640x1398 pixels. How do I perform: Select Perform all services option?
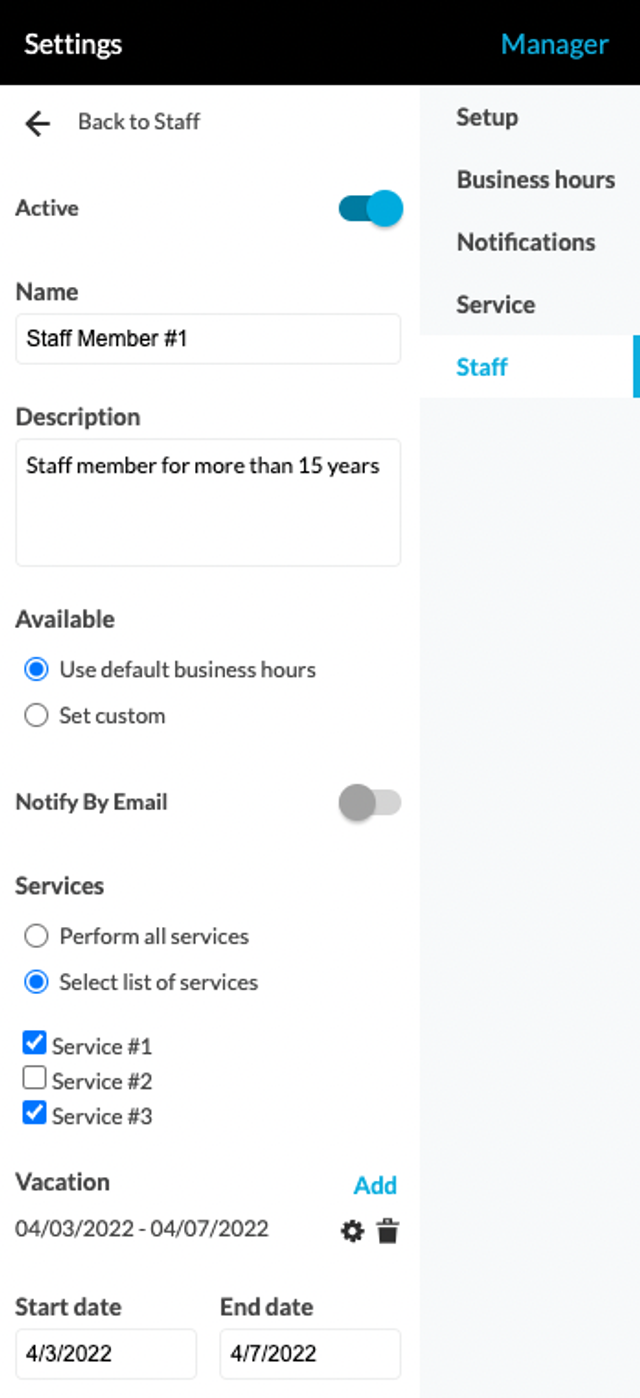coord(37,937)
